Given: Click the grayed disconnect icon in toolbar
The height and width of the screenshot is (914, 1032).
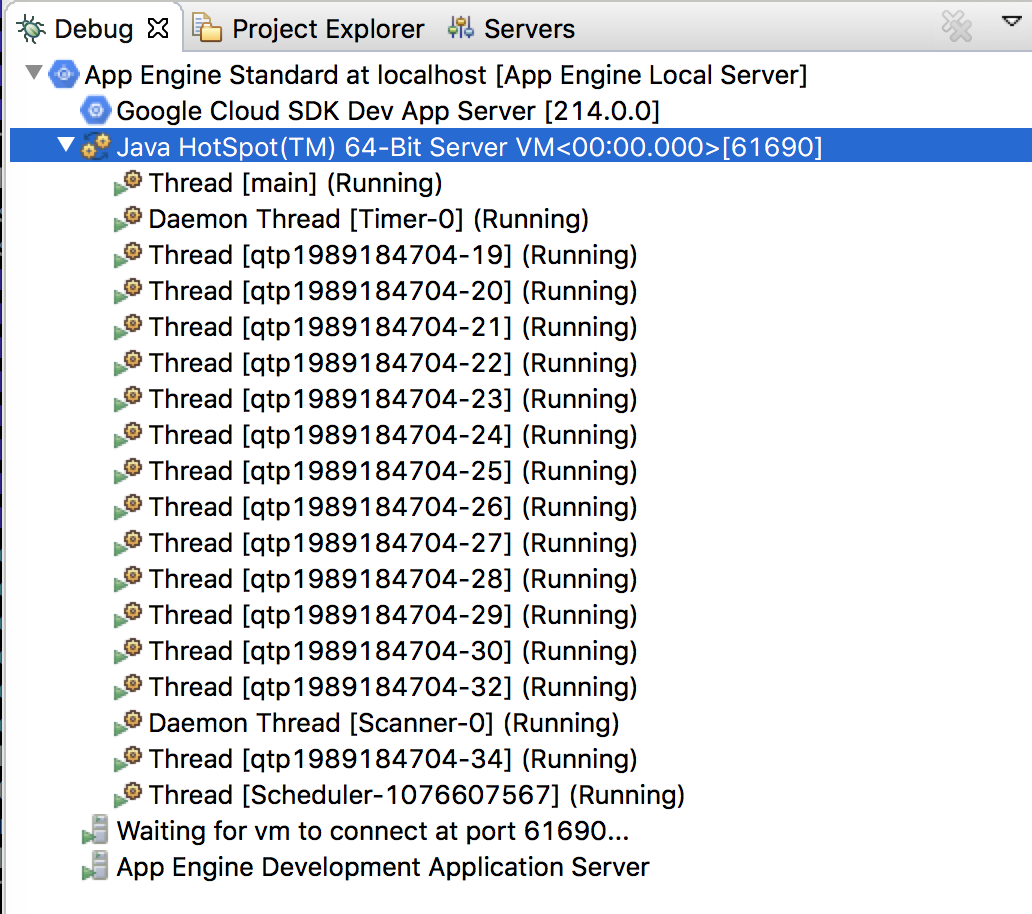Looking at the screenshot, I should [x=956, y=25].
